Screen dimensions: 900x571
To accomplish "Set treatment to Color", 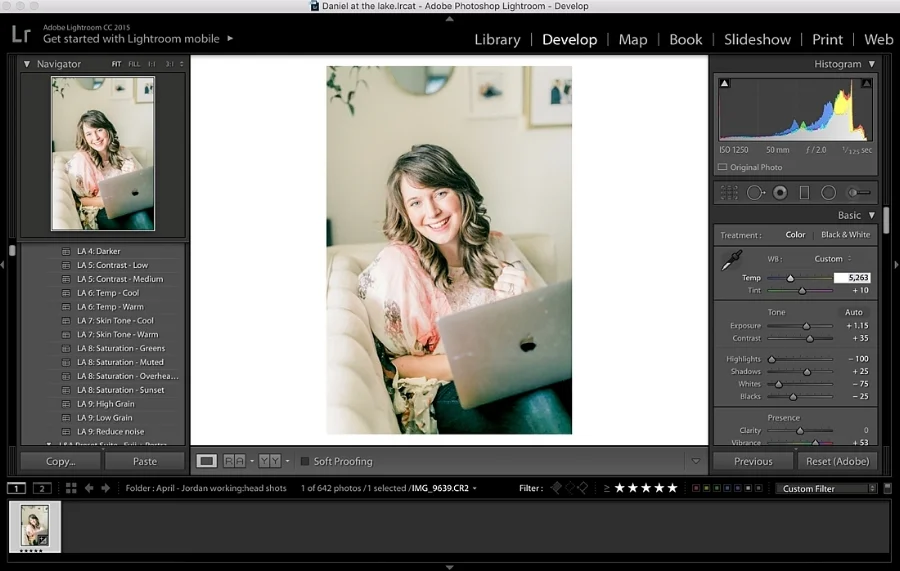I will pyautogui.click(x=795, y=235).
